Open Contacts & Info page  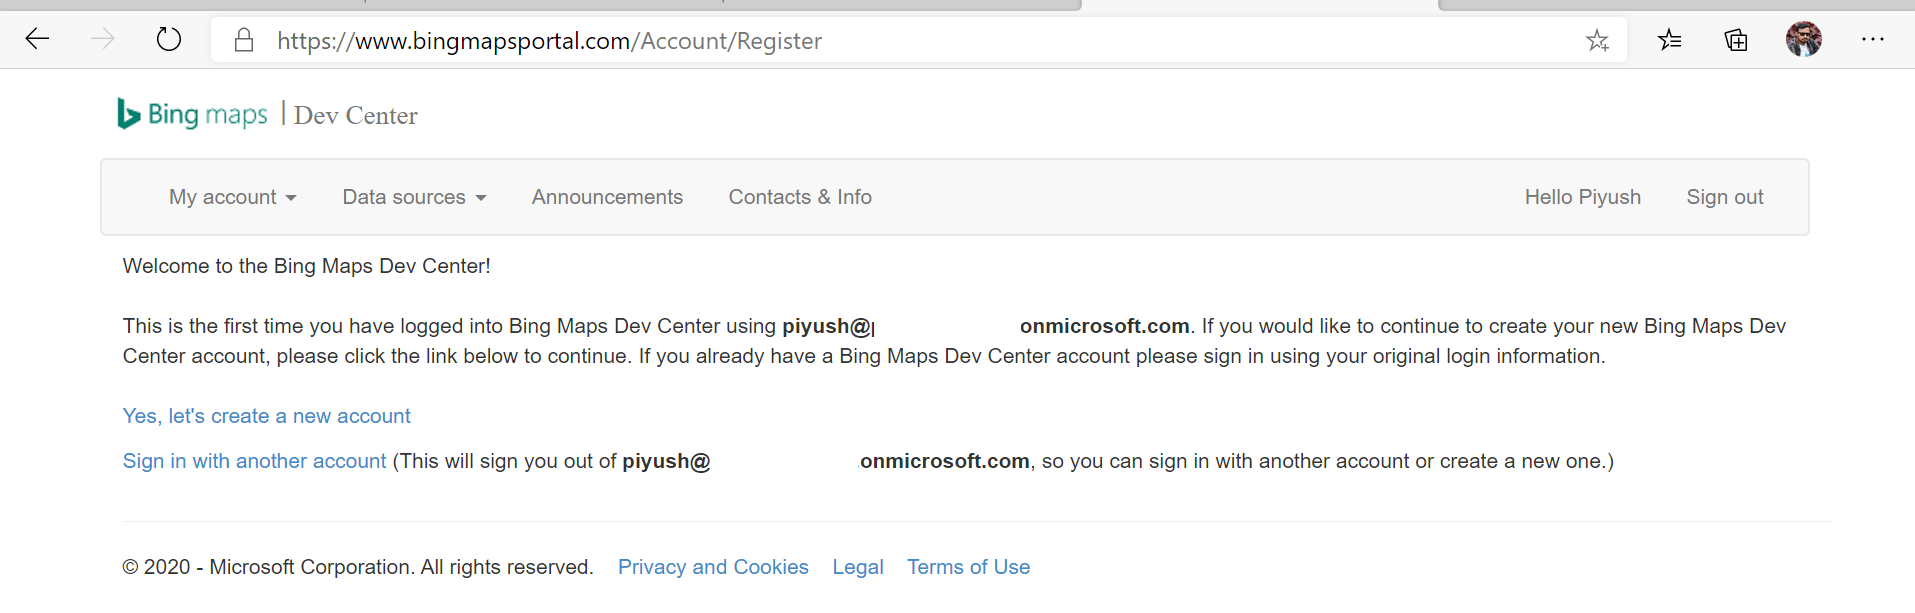tap(800, 197)
